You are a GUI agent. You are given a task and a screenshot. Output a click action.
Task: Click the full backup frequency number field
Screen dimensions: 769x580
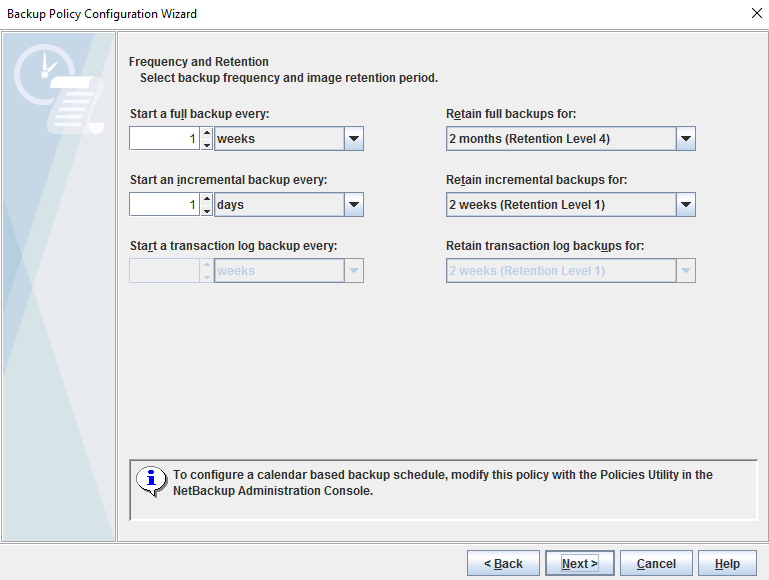point(165,139)
